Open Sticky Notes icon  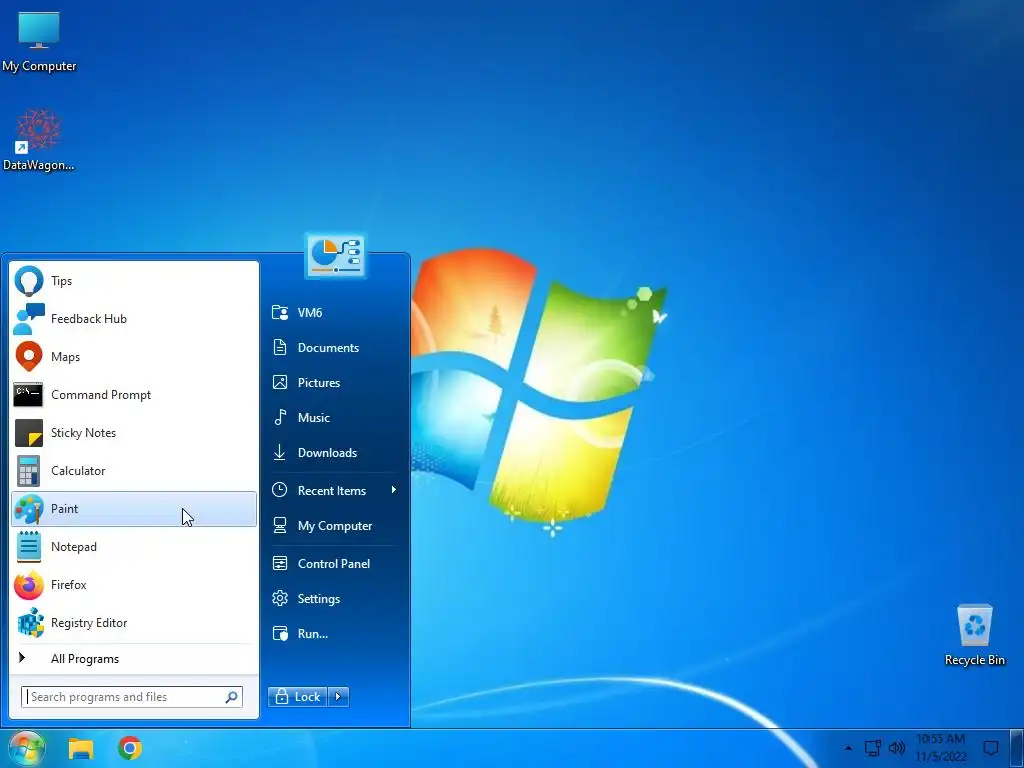coord(29,432)
